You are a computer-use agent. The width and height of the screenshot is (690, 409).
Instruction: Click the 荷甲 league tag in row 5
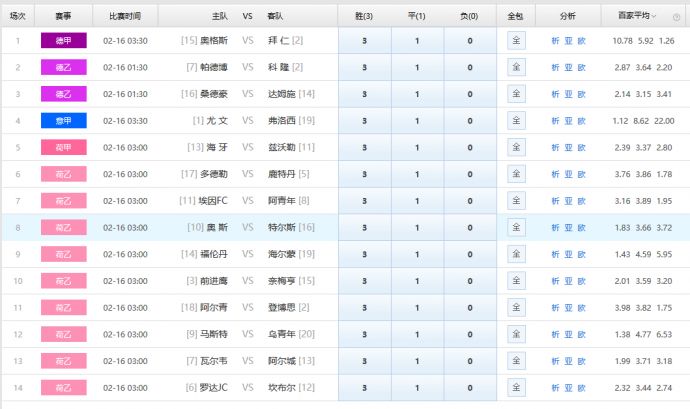(x=64, y=147)
